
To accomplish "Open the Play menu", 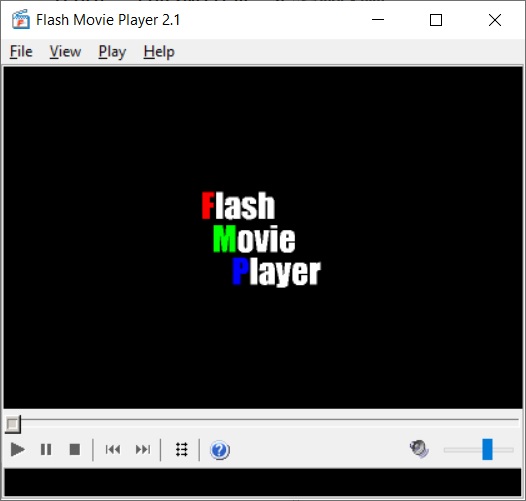I will pyautogui.click(x=112, y=52).
